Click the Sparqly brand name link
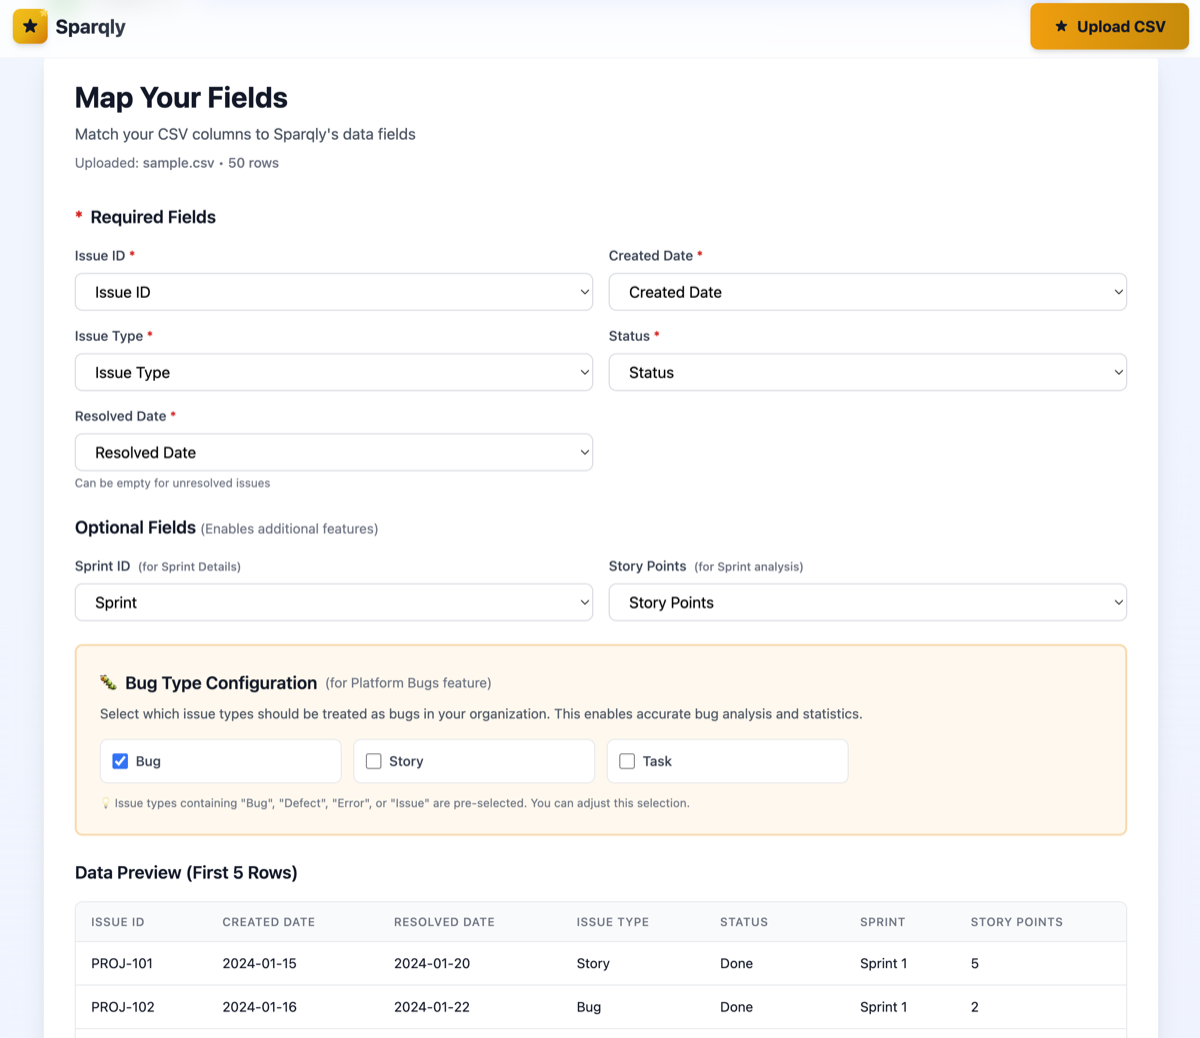Screen dimensions: 1200x1038 pyautogui.click(x=90, y=27)
